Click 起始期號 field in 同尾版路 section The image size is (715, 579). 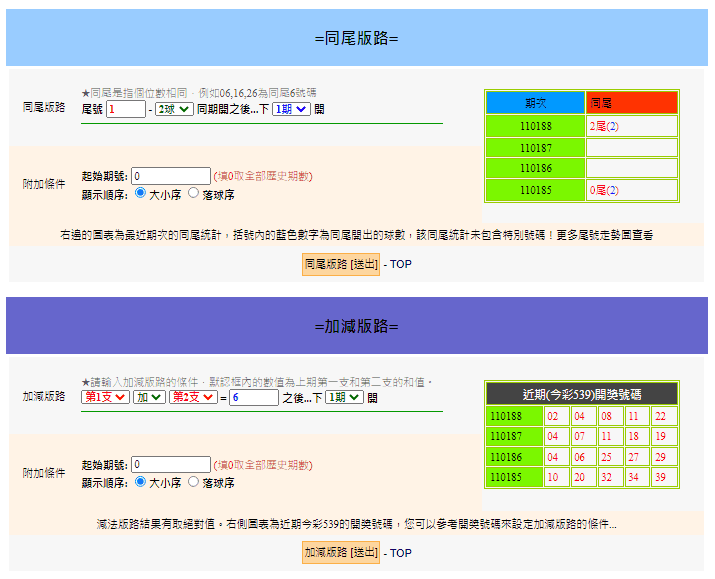click(x=171, y=176)
